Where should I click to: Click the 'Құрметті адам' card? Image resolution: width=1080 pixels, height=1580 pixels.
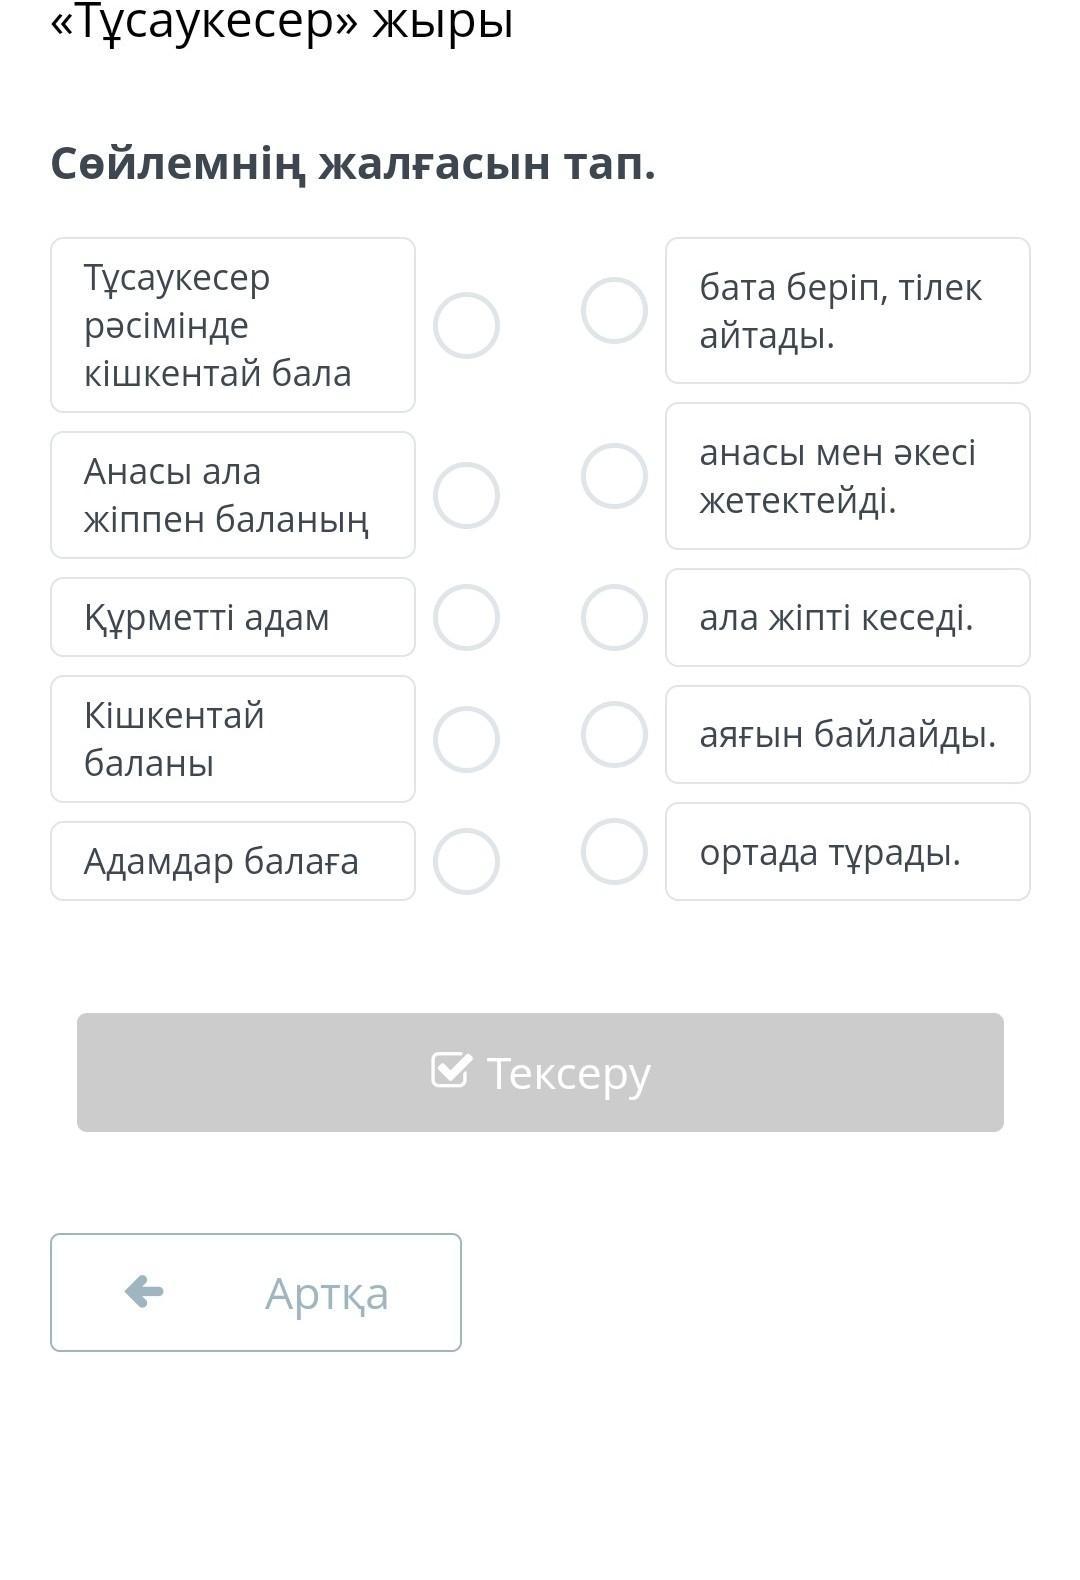pos(233,617)
